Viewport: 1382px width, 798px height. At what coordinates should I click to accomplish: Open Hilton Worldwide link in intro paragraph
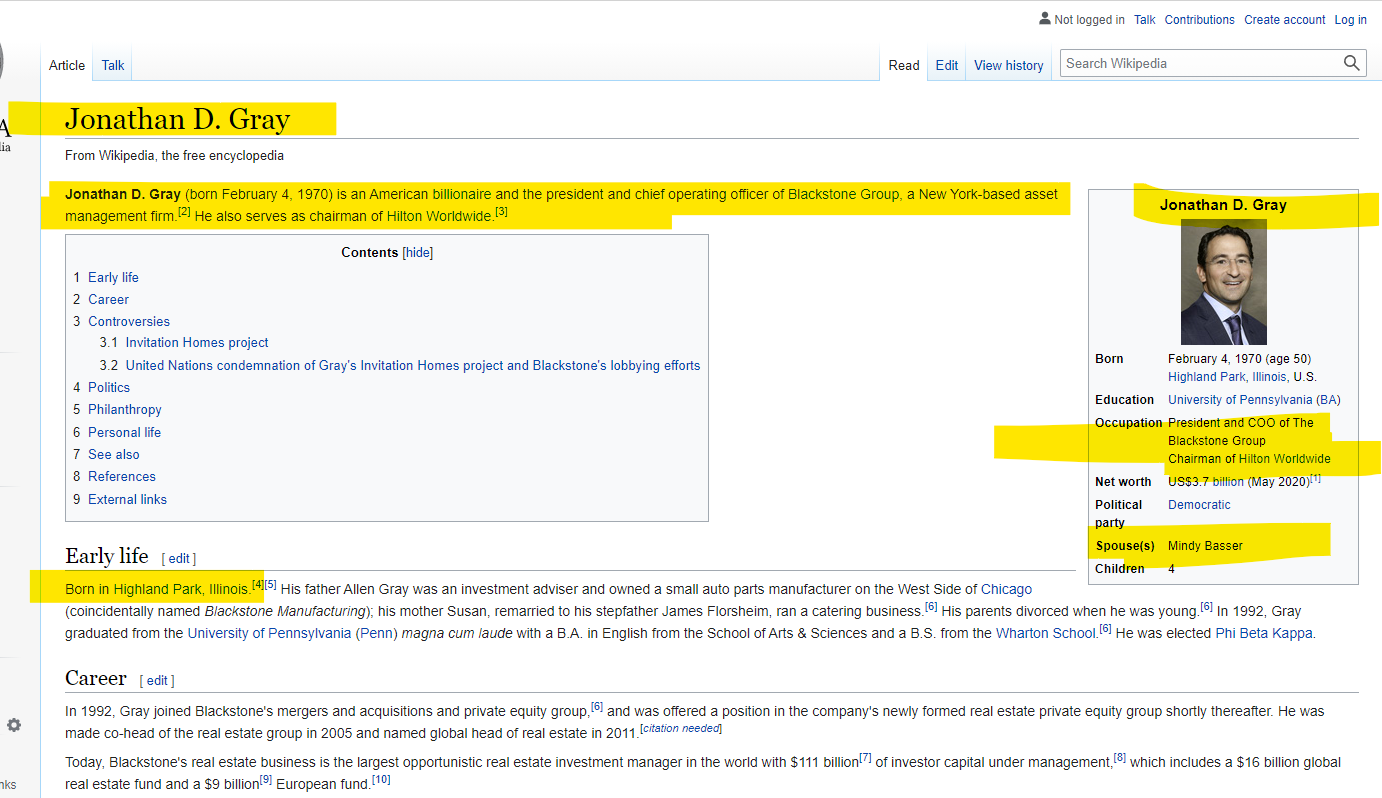coord(440,216)
